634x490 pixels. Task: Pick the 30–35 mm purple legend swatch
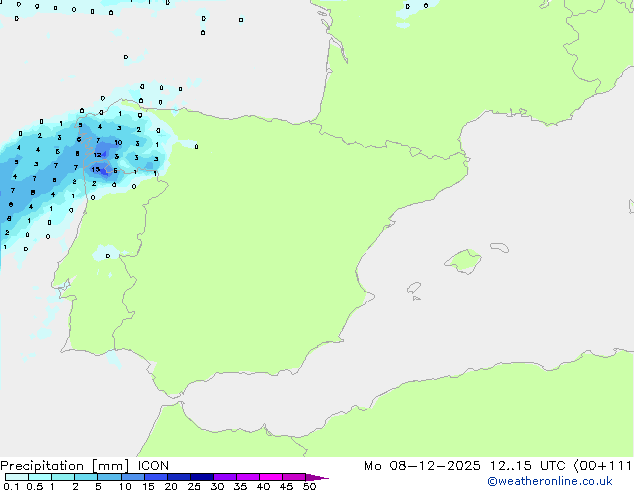(225, 477)
